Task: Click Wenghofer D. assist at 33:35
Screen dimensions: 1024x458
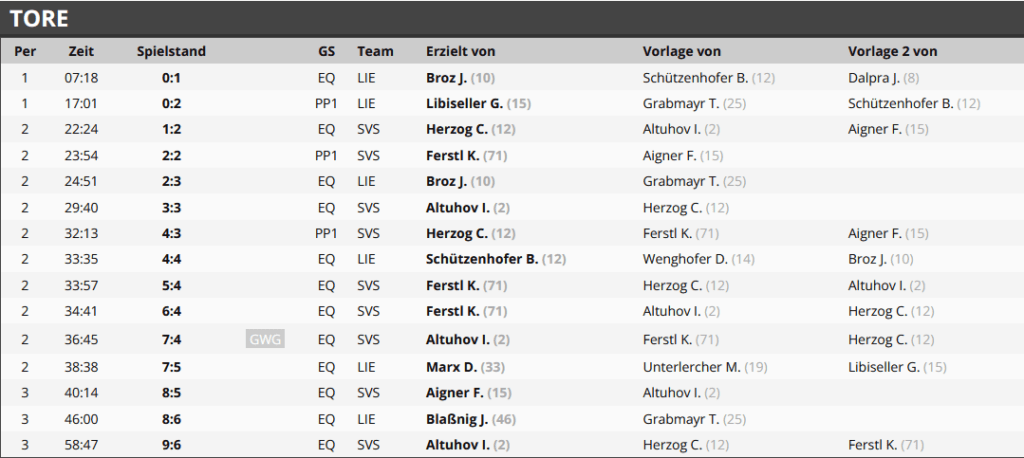Action: [685, 259]
